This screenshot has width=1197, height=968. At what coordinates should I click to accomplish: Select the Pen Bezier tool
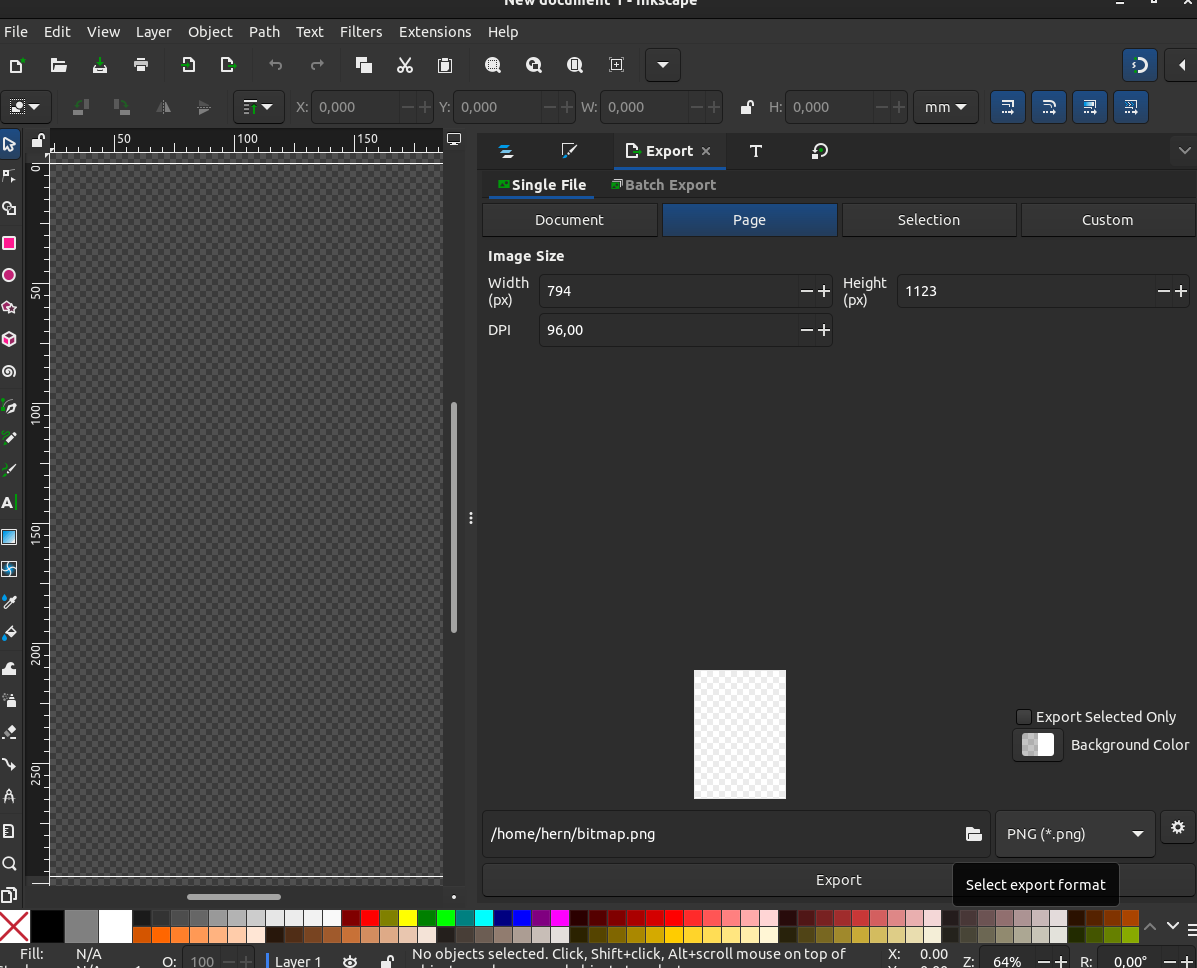coord(9,406)
